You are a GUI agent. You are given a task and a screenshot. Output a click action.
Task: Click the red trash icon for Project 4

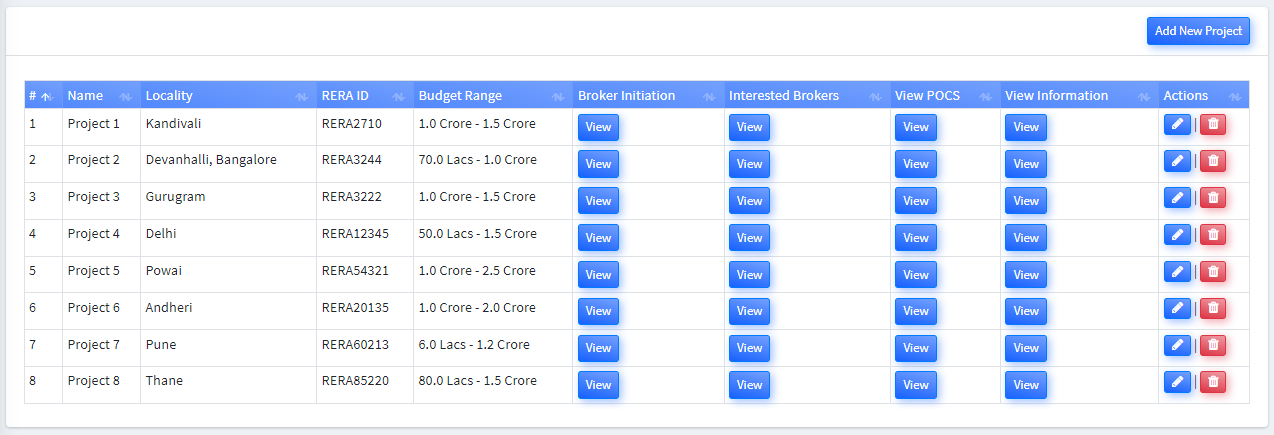1213,235
